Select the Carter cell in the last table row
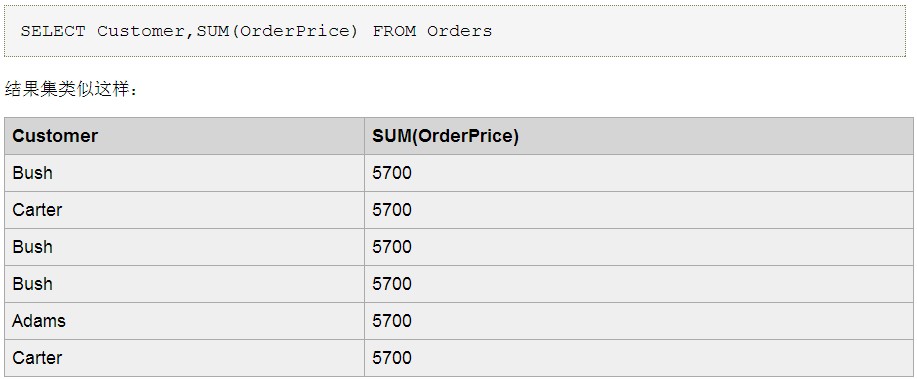This screenshot has height=379, width=917. pos(184,357)
